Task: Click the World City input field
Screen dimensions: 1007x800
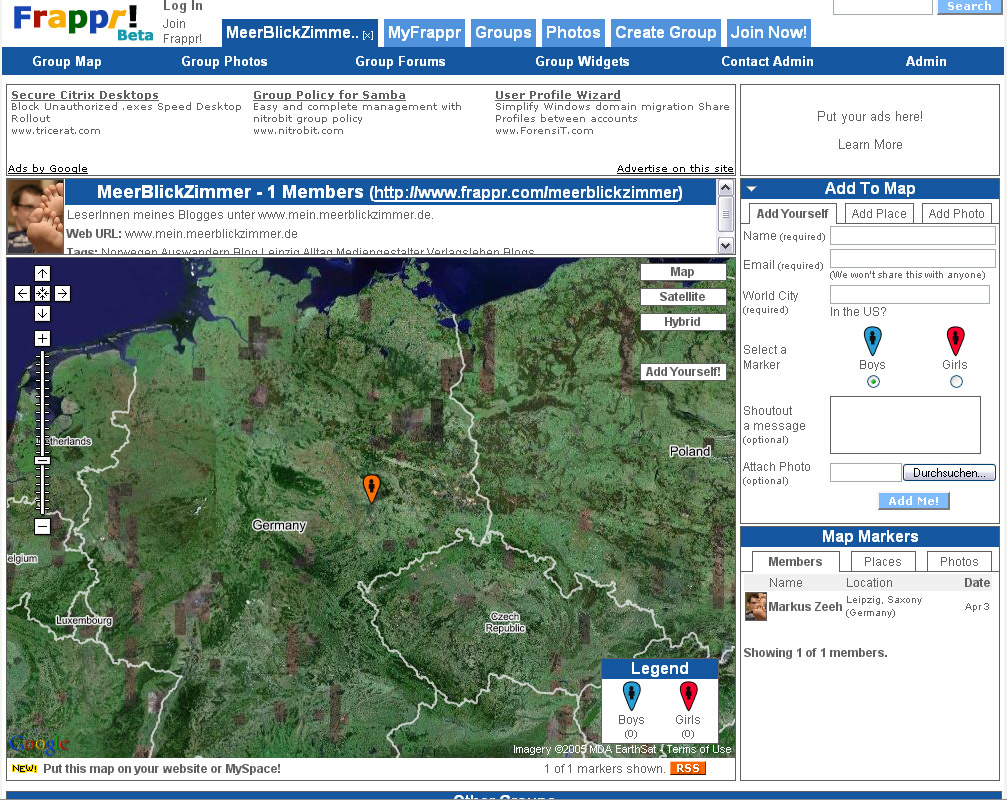Action: (x=909, y=295)
